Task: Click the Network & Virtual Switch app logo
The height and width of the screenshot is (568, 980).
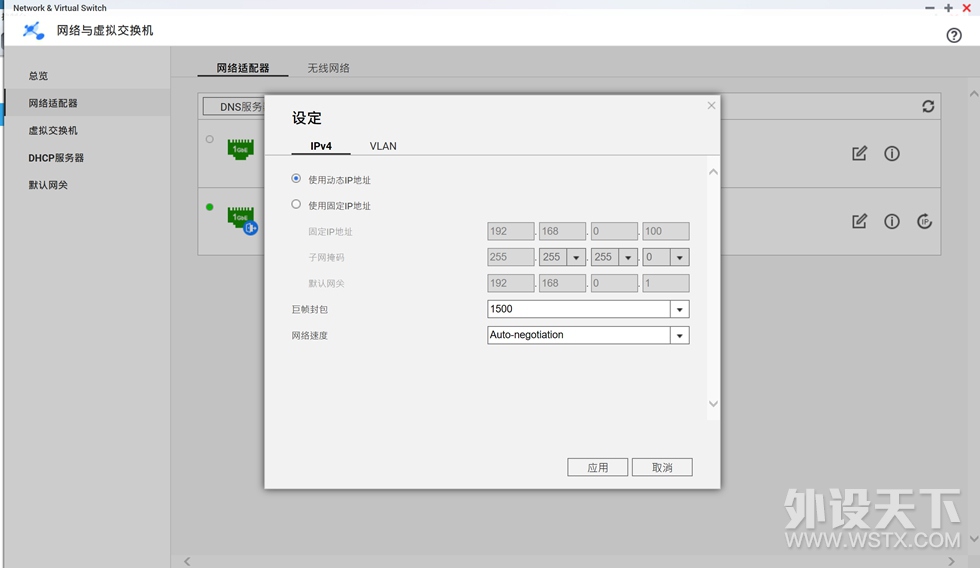Action: click(33, 30)
